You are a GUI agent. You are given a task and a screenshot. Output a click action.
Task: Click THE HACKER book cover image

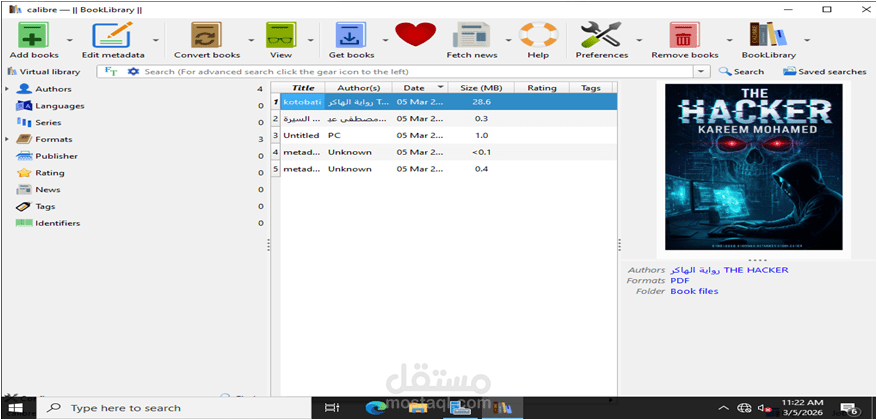(753, 167)
